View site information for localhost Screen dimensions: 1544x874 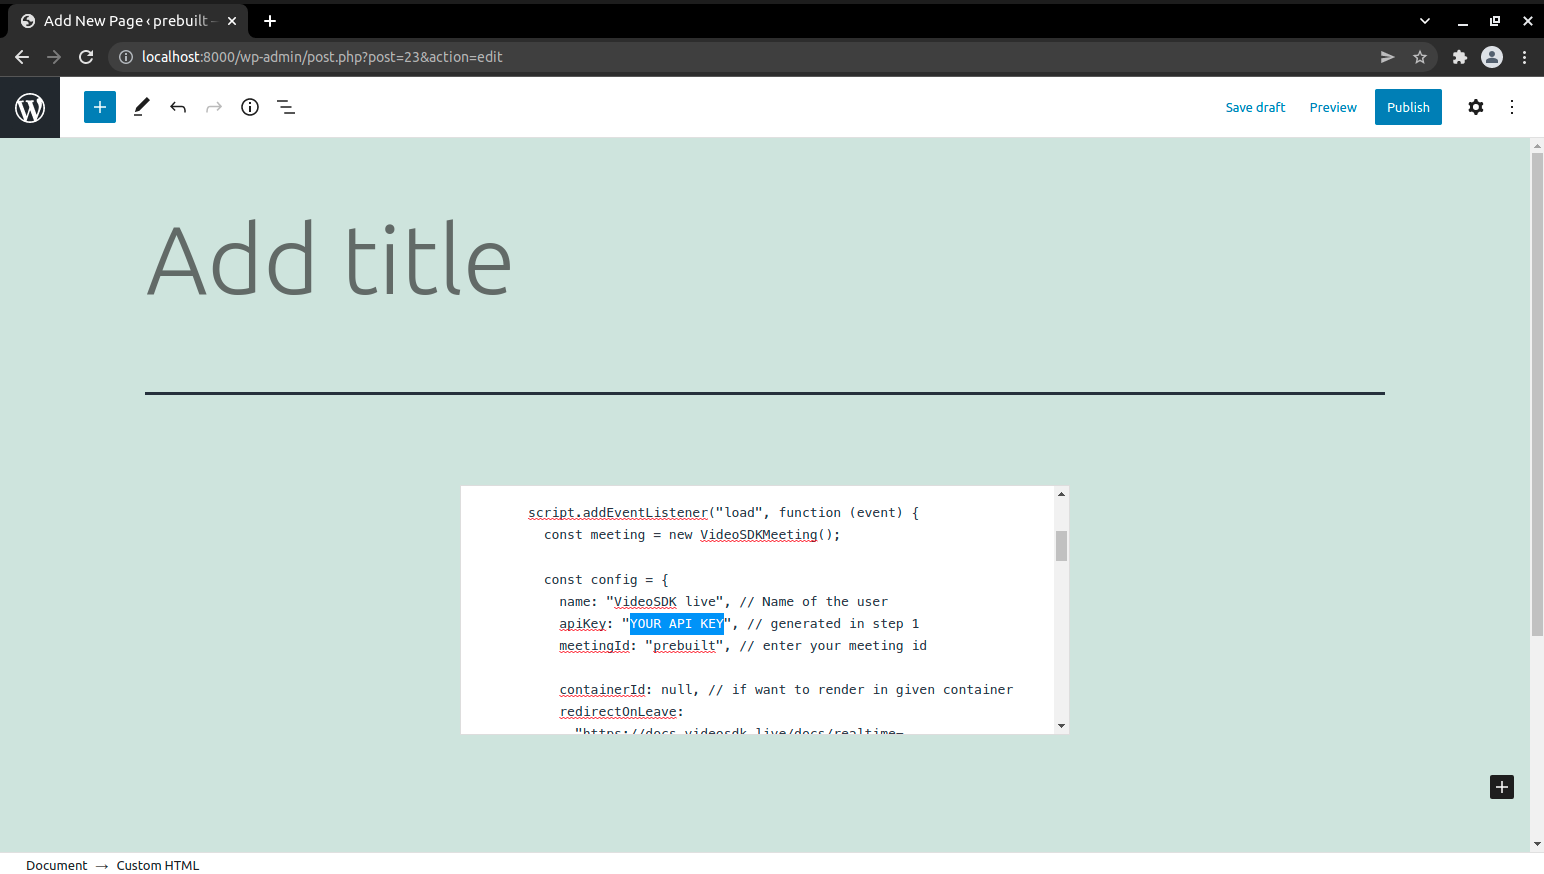[126, 57]
